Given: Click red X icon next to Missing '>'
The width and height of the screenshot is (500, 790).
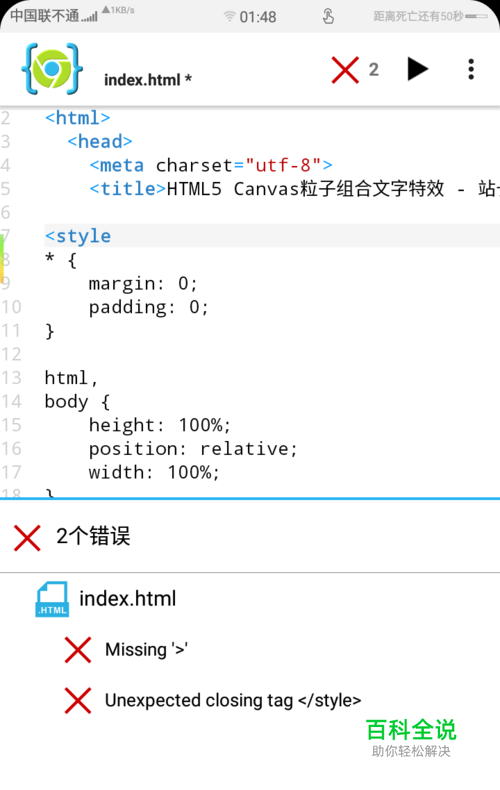Looking at the screenshot, I should tap(78, 649).
